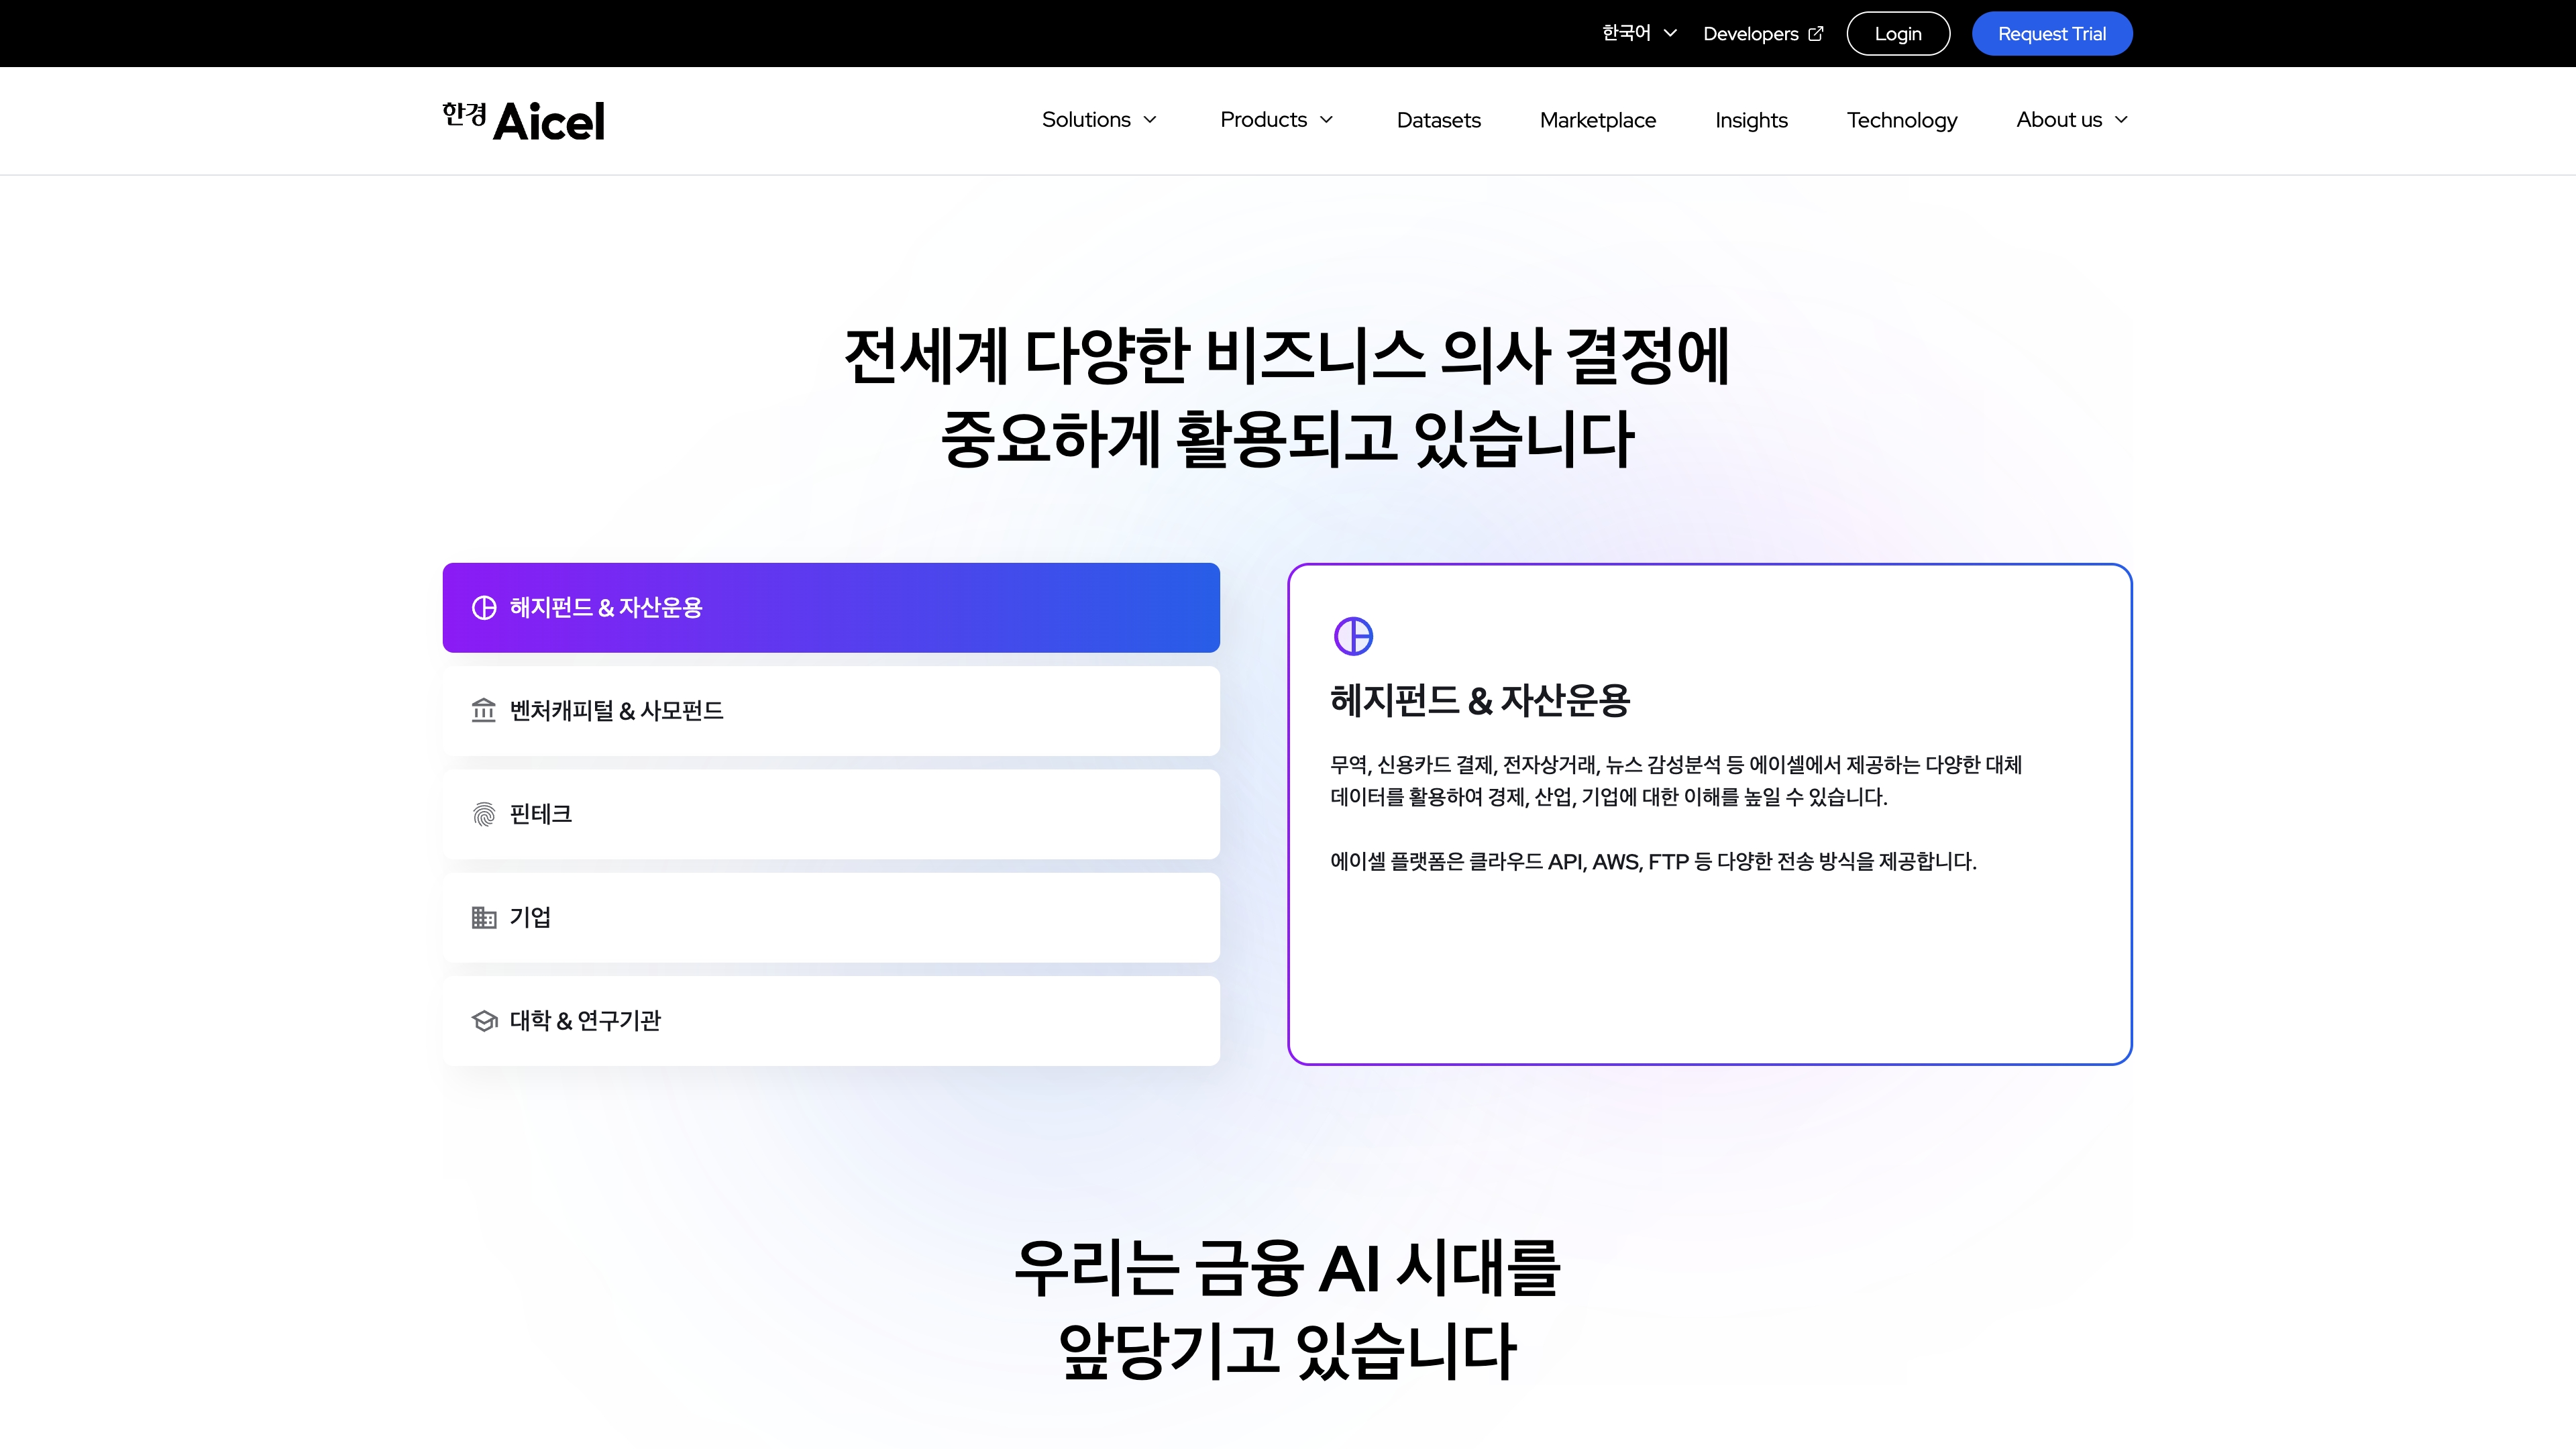Click the office building icon beside 기업
The height and width of the screenshot is (1449, 2576).
click(x=484, y=917)
